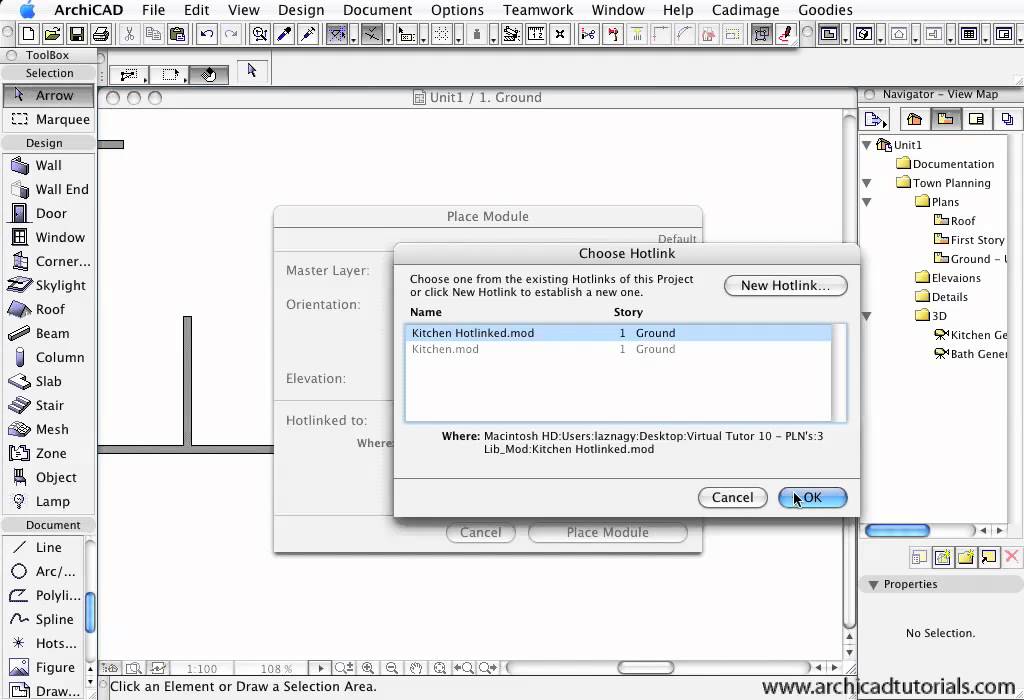Choose the Wall tool
The width and height of the screenshot is (1024, 700).
point(48,165)
